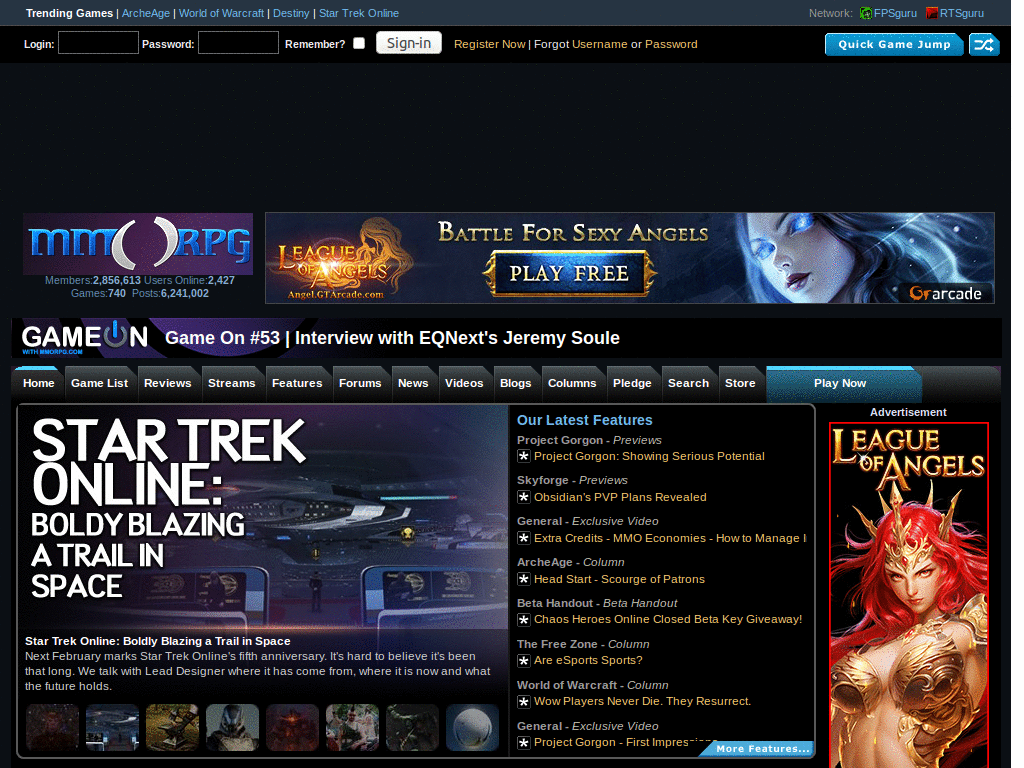Click the FPSguru network icon
1024x768 pixels.
click(866, 13)
